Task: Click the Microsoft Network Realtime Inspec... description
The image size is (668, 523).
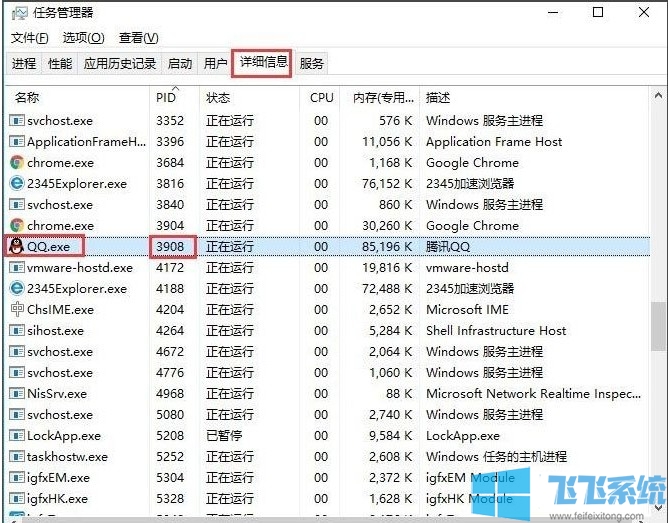Action: 533,394
